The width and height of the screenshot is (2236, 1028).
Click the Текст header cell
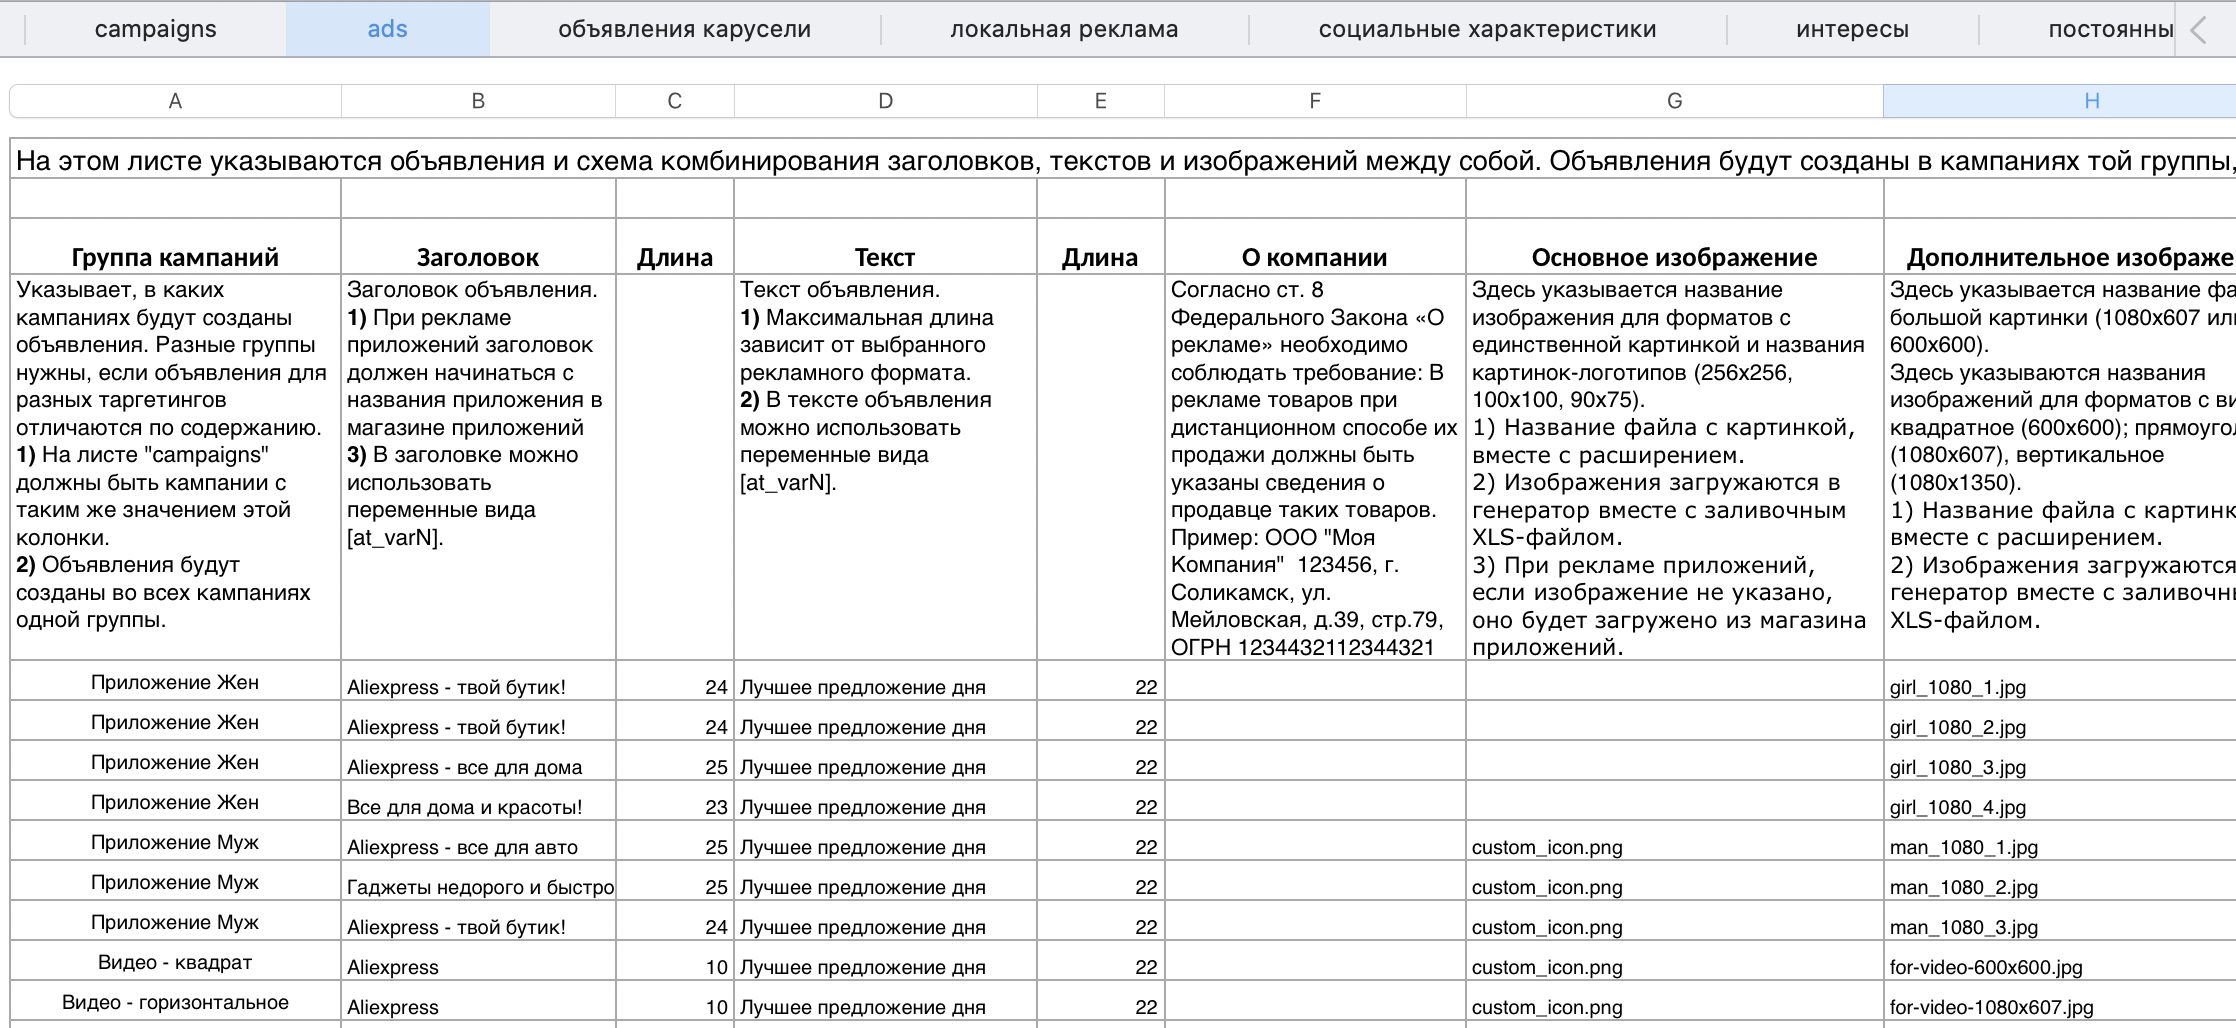pos(885,246)
